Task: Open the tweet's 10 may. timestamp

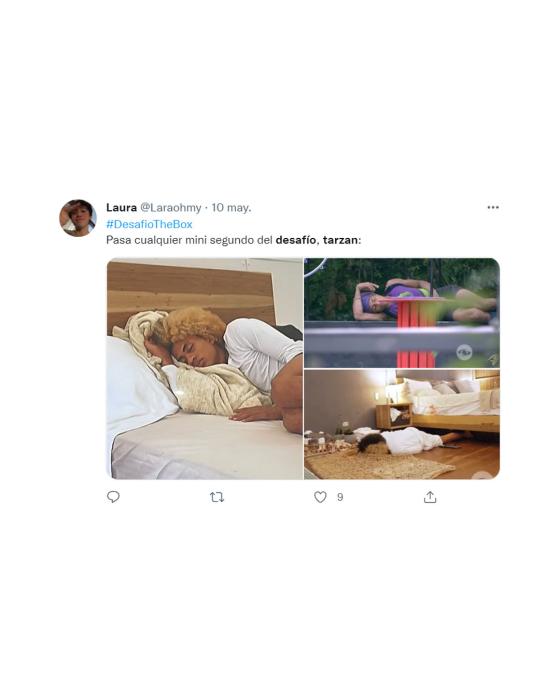Action: 231,208
